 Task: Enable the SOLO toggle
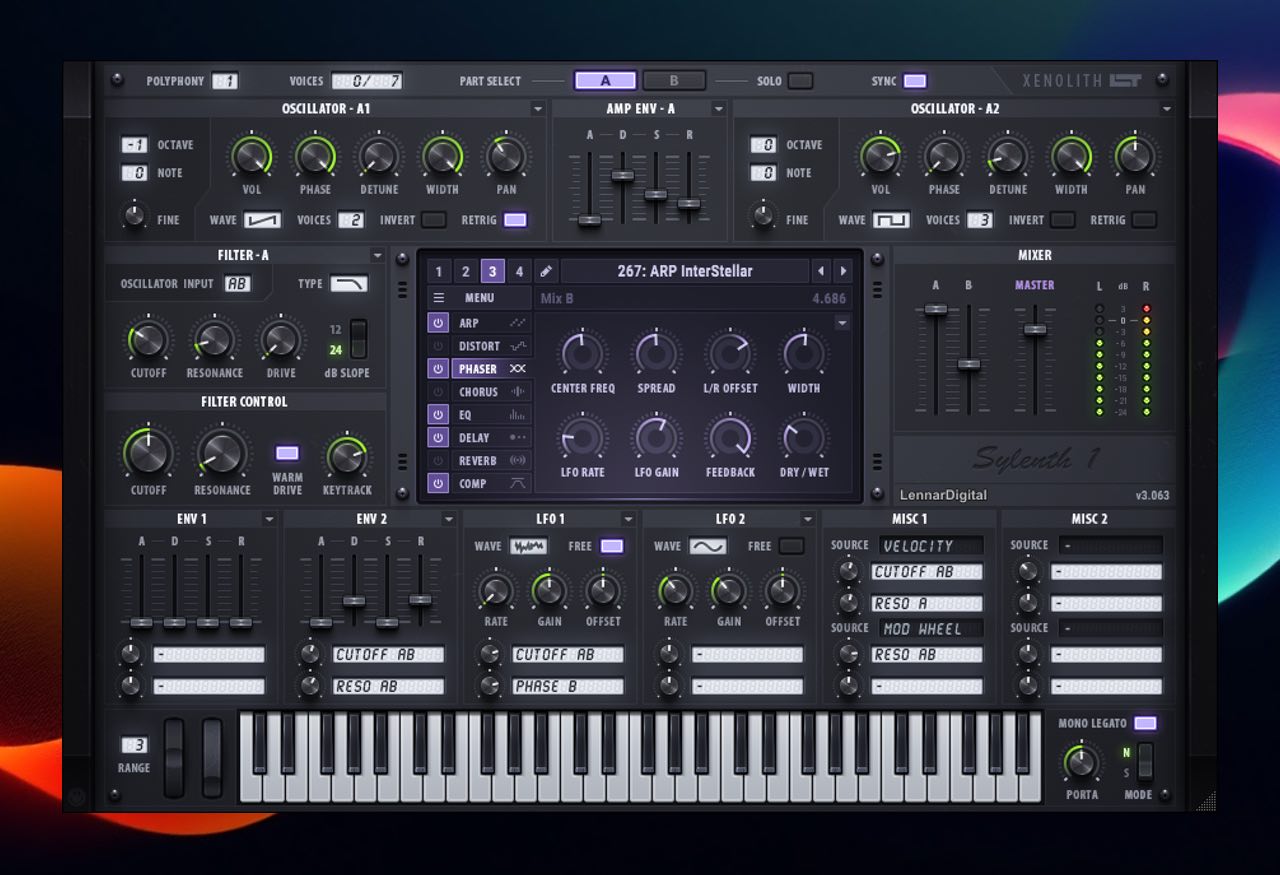[x=800, y=81]
